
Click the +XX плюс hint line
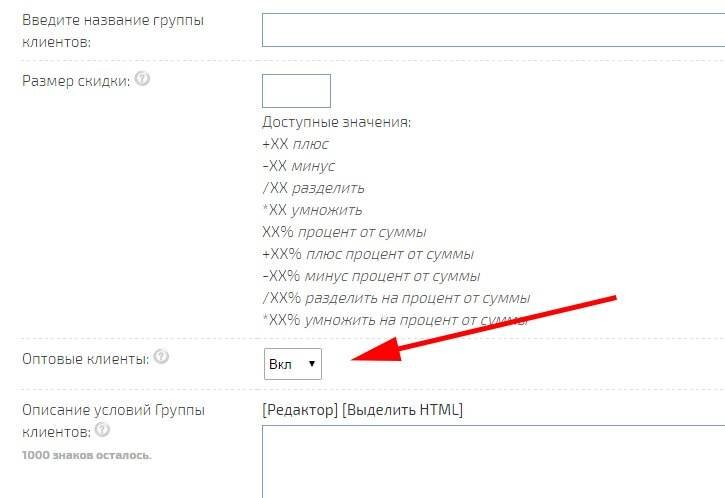[295, 144]
